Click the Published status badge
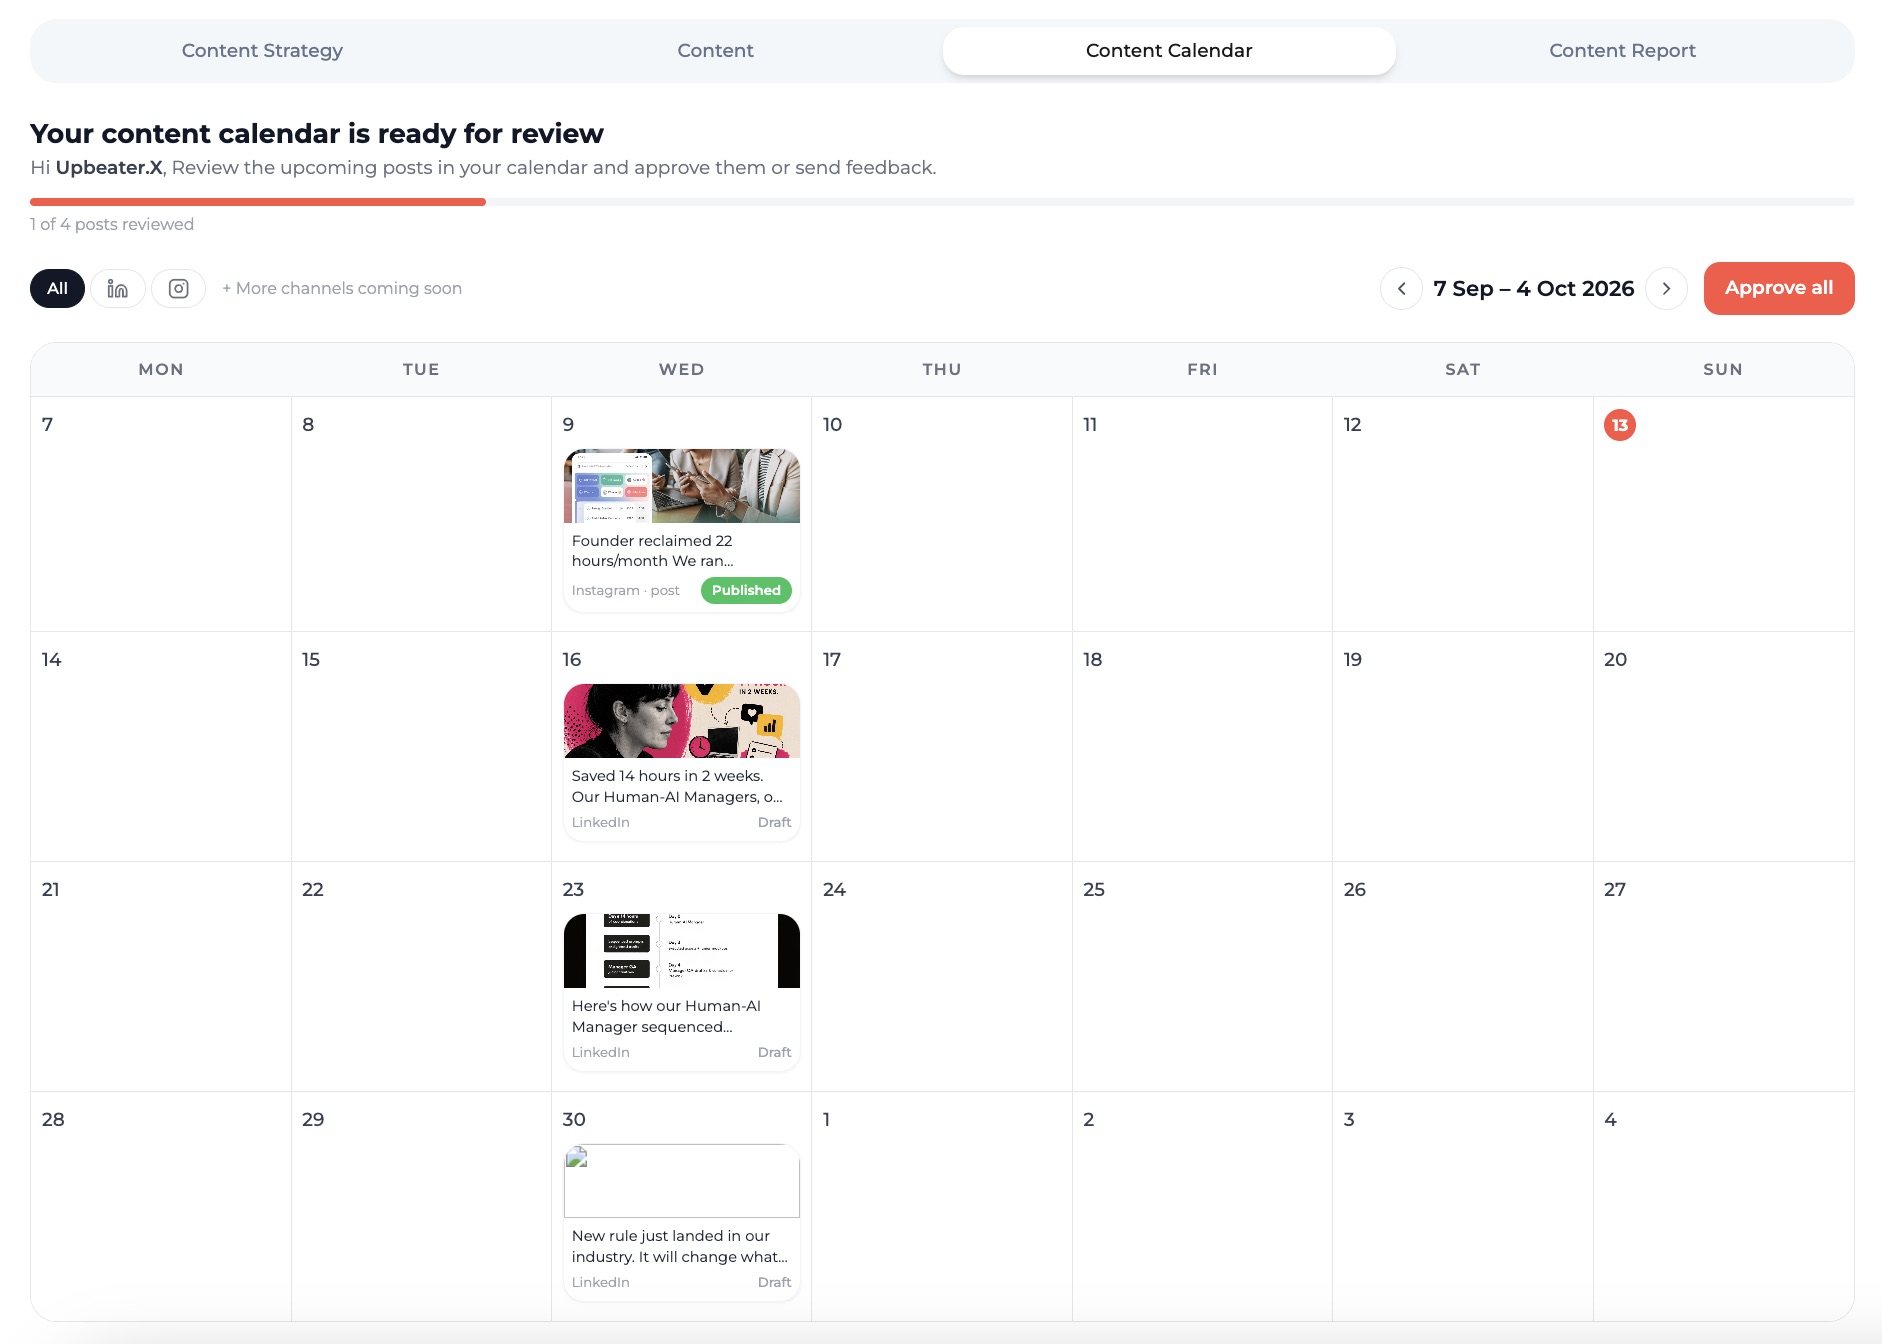Image resolution: width=1882 pixels, height=1344 pixels. [746, 590]
